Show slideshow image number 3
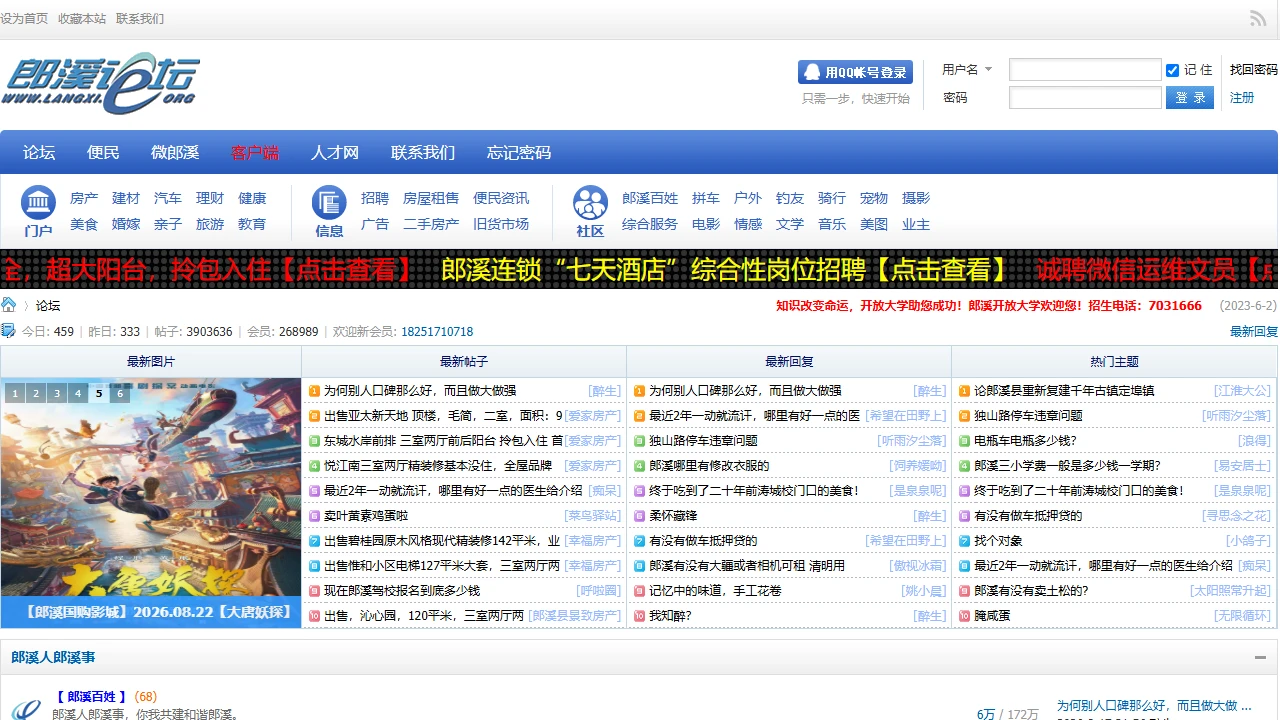The width and height of the screenshot is (1280, 720). [x=57, y=394]
